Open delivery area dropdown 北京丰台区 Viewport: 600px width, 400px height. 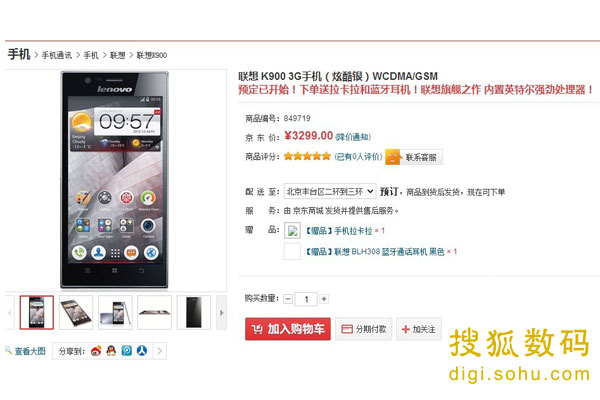[x=330, y=191]
